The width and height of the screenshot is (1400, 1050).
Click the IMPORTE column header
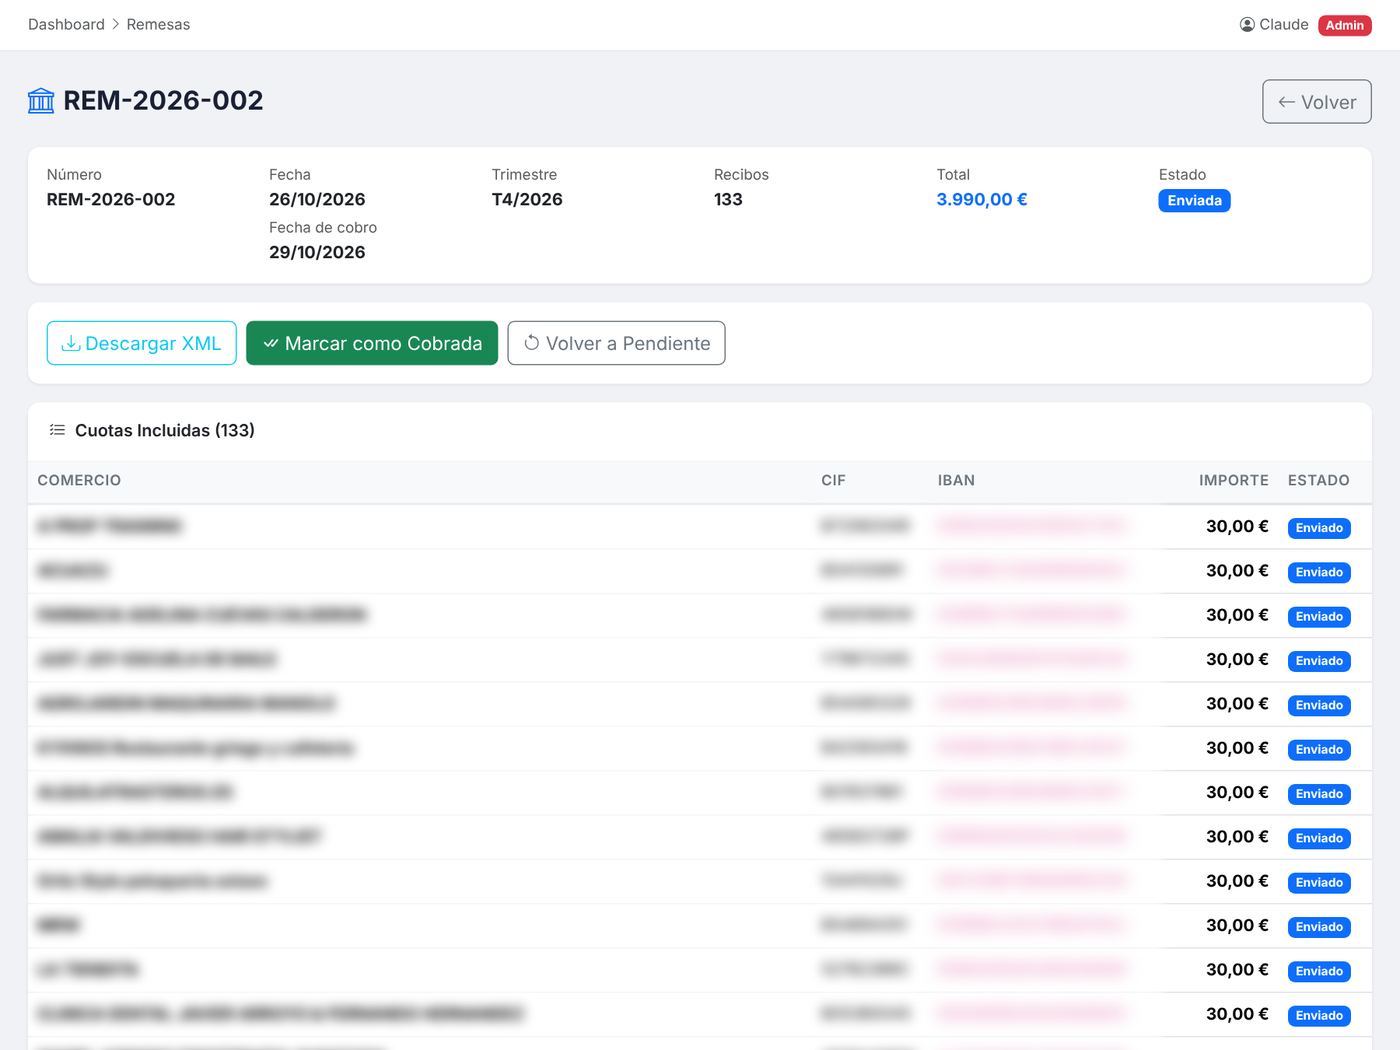click(1233, 480)
